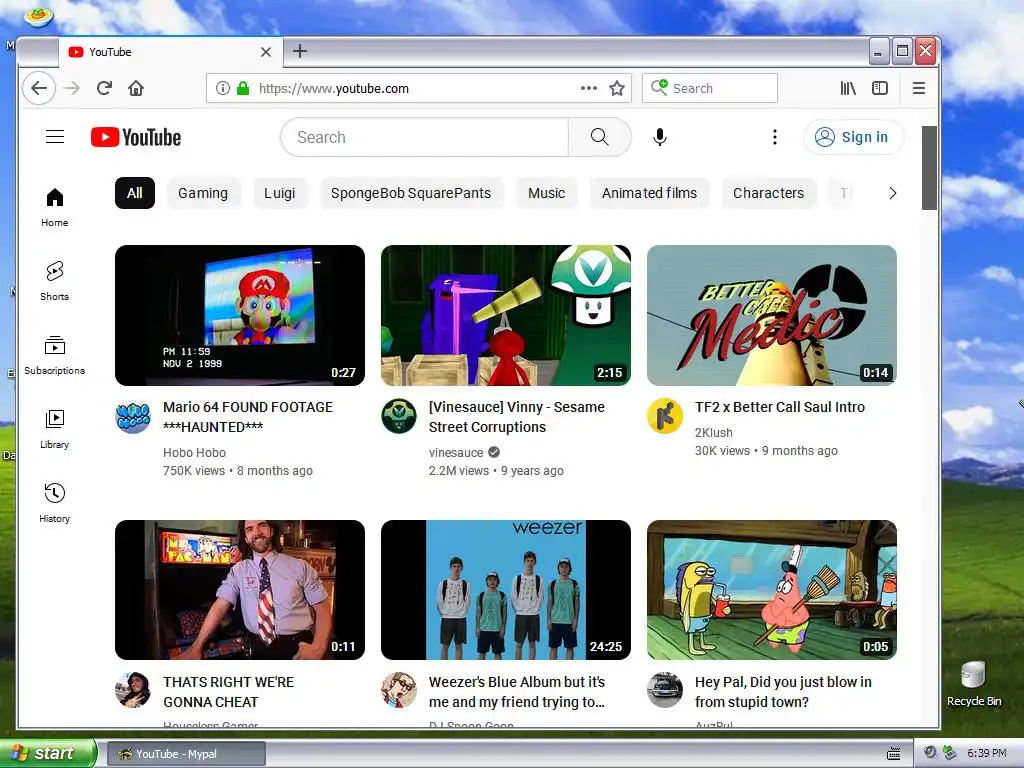The width and height of the screenshot is (1024, 768).
Task: Open Subscriptions in YouTube sidebar
Action: tap(55, 356)
